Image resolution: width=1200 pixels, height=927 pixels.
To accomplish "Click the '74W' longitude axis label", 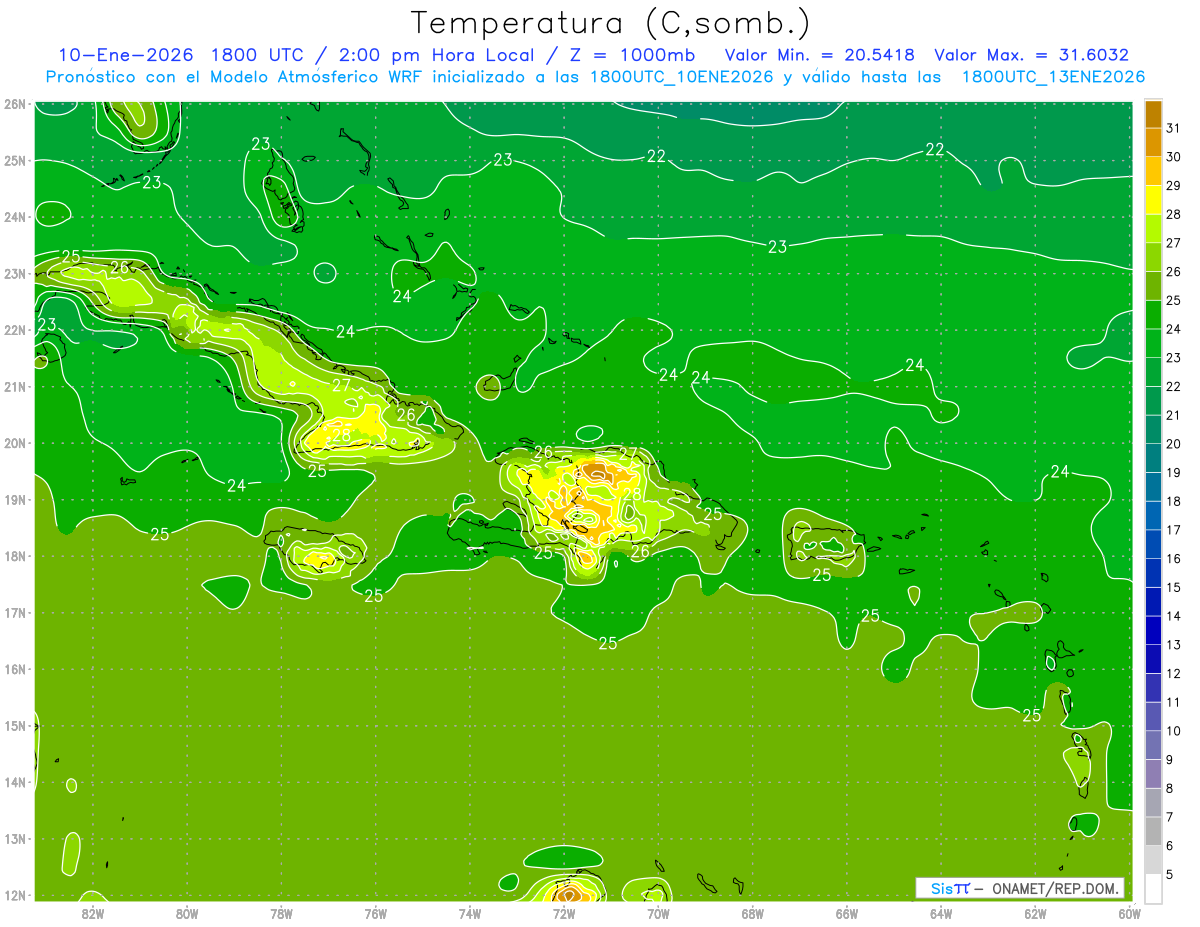I will click(x=469, y=913).
